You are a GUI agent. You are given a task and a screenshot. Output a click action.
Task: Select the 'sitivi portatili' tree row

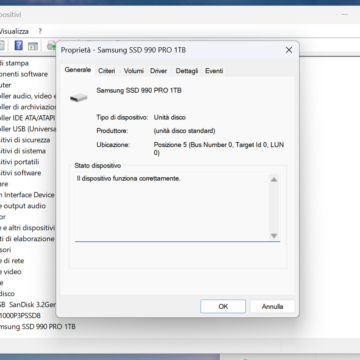coord(20,162)
